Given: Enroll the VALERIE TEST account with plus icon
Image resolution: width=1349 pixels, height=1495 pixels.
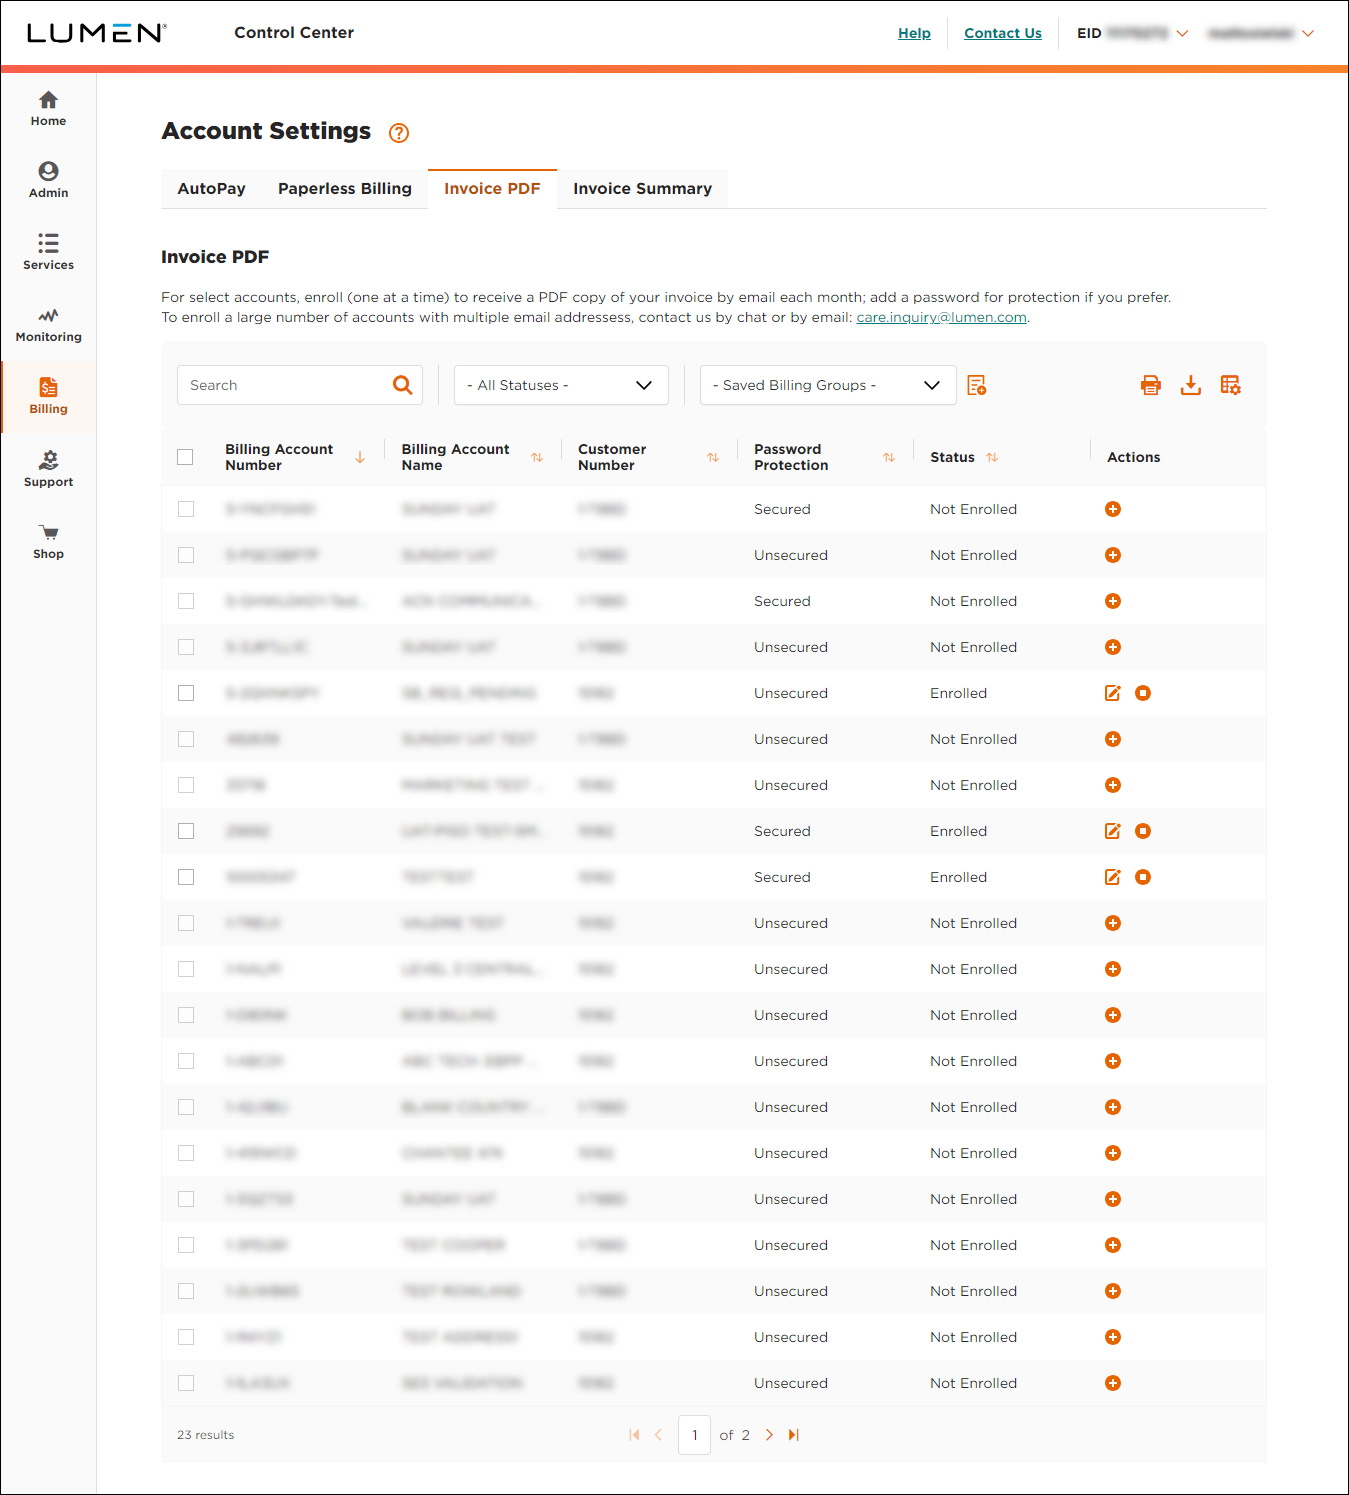Looking at the screenshot, I should pos(1113,923).
